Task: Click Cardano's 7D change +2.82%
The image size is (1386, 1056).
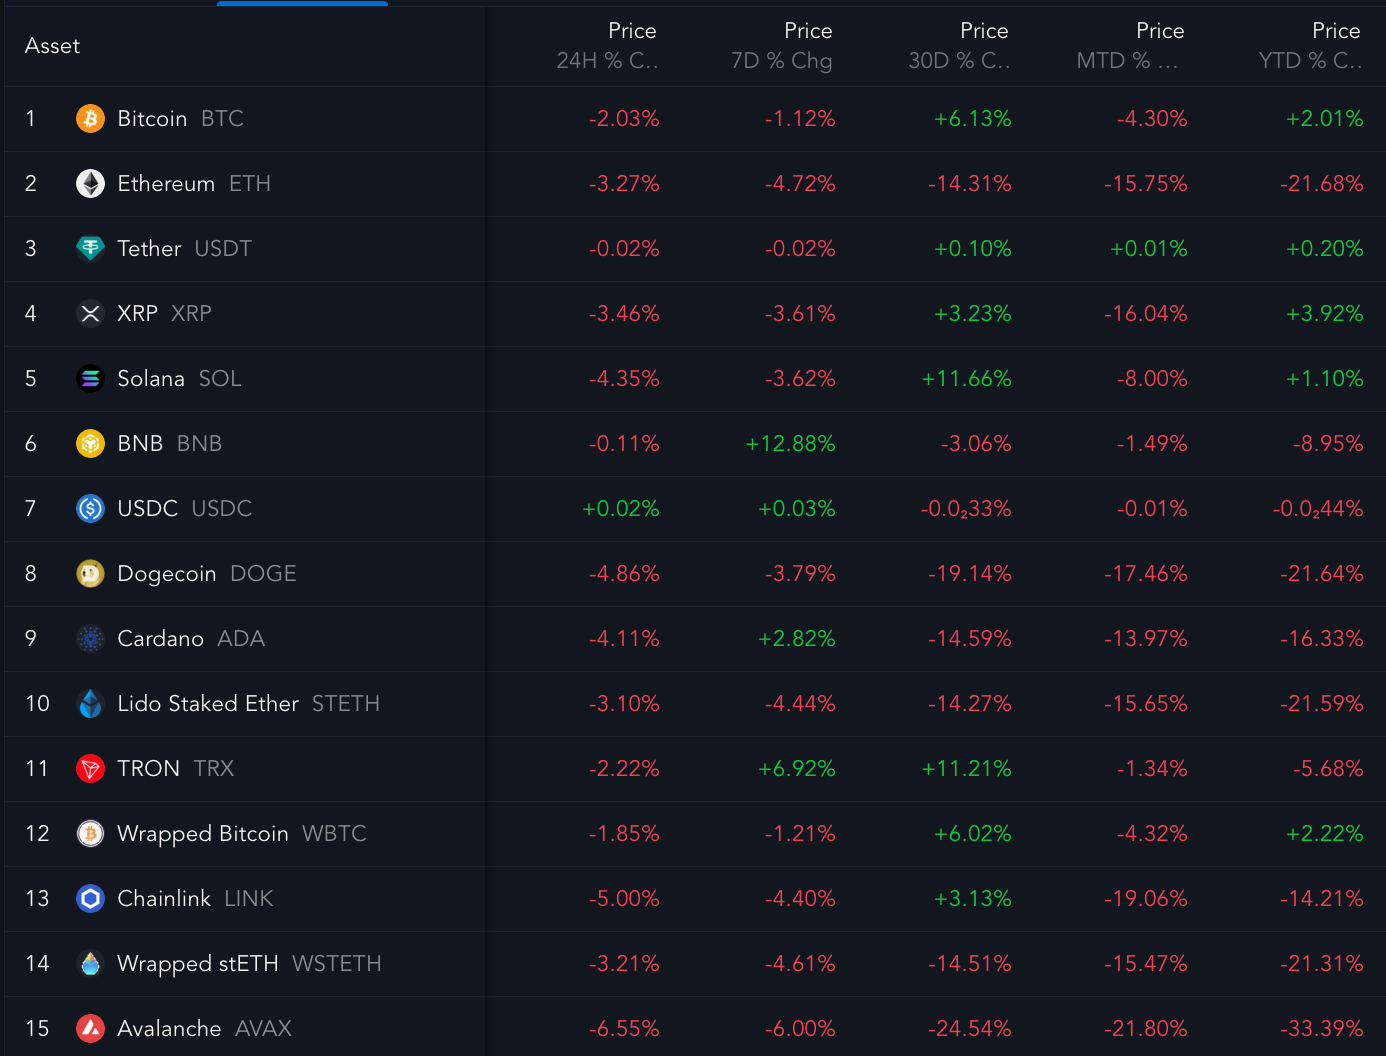Action: point(796,639)
